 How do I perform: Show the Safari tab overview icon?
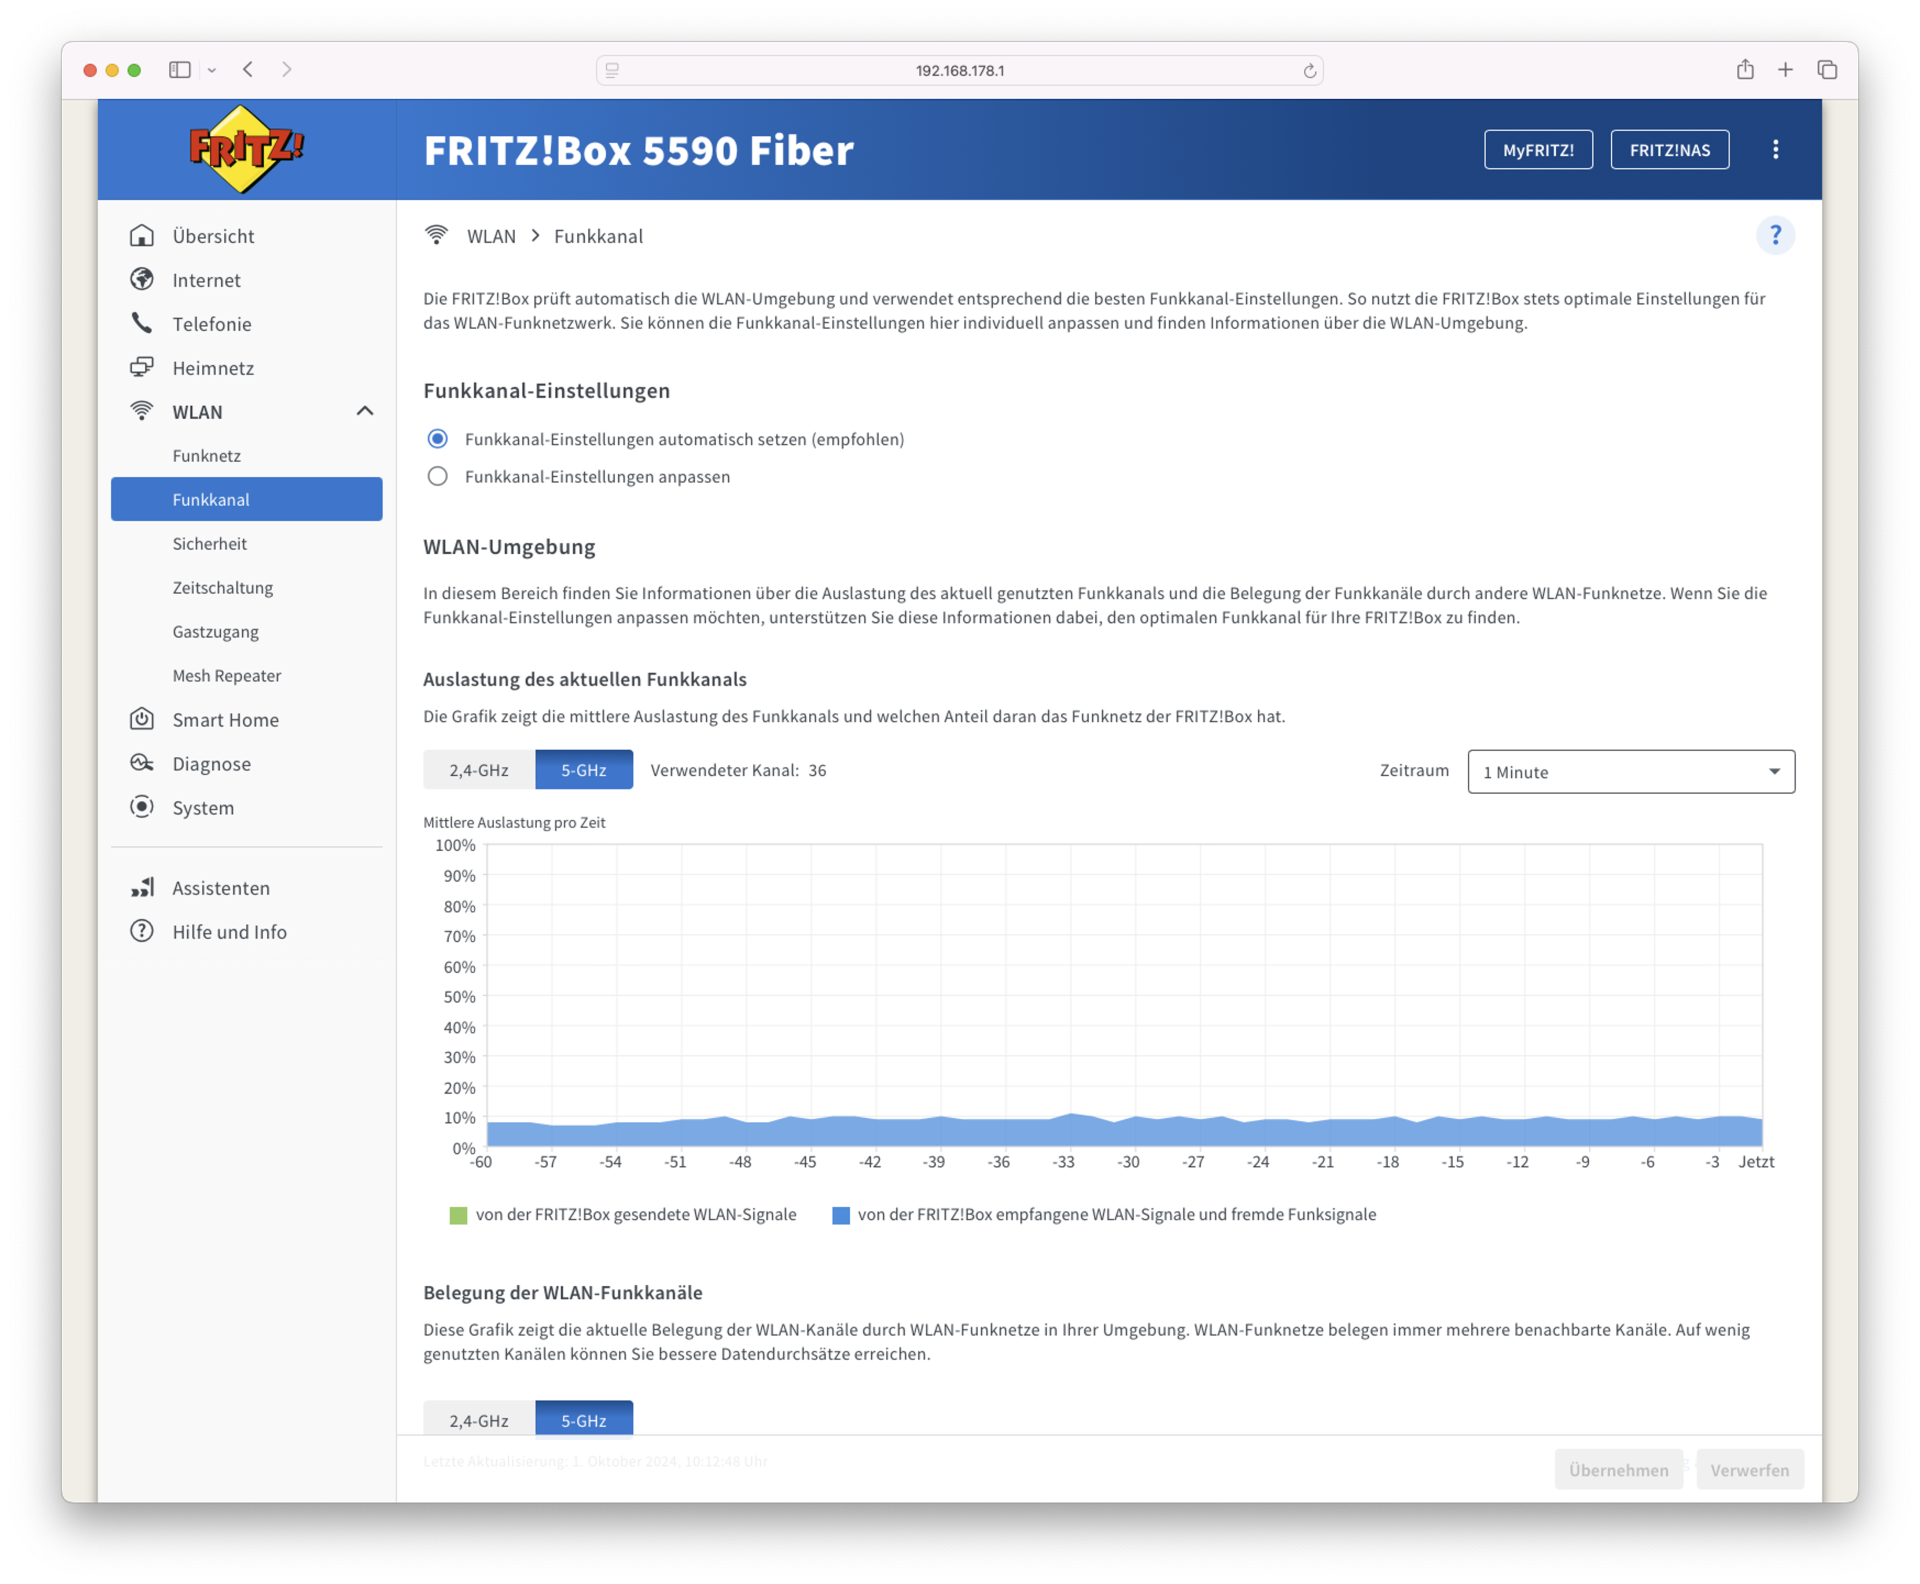[x=1827, y=69]
